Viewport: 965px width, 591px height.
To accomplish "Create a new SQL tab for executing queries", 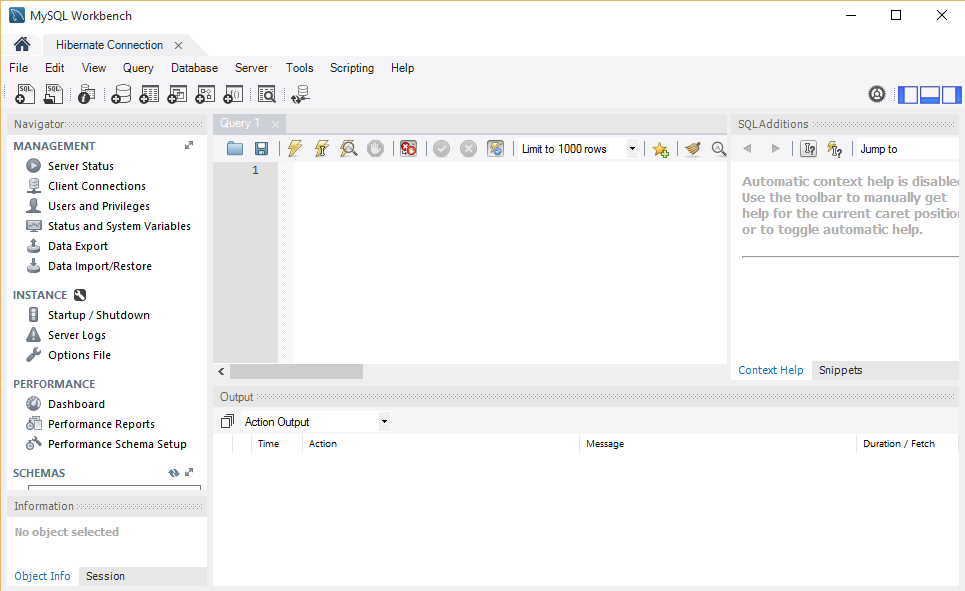I will (x=24, y=93).
